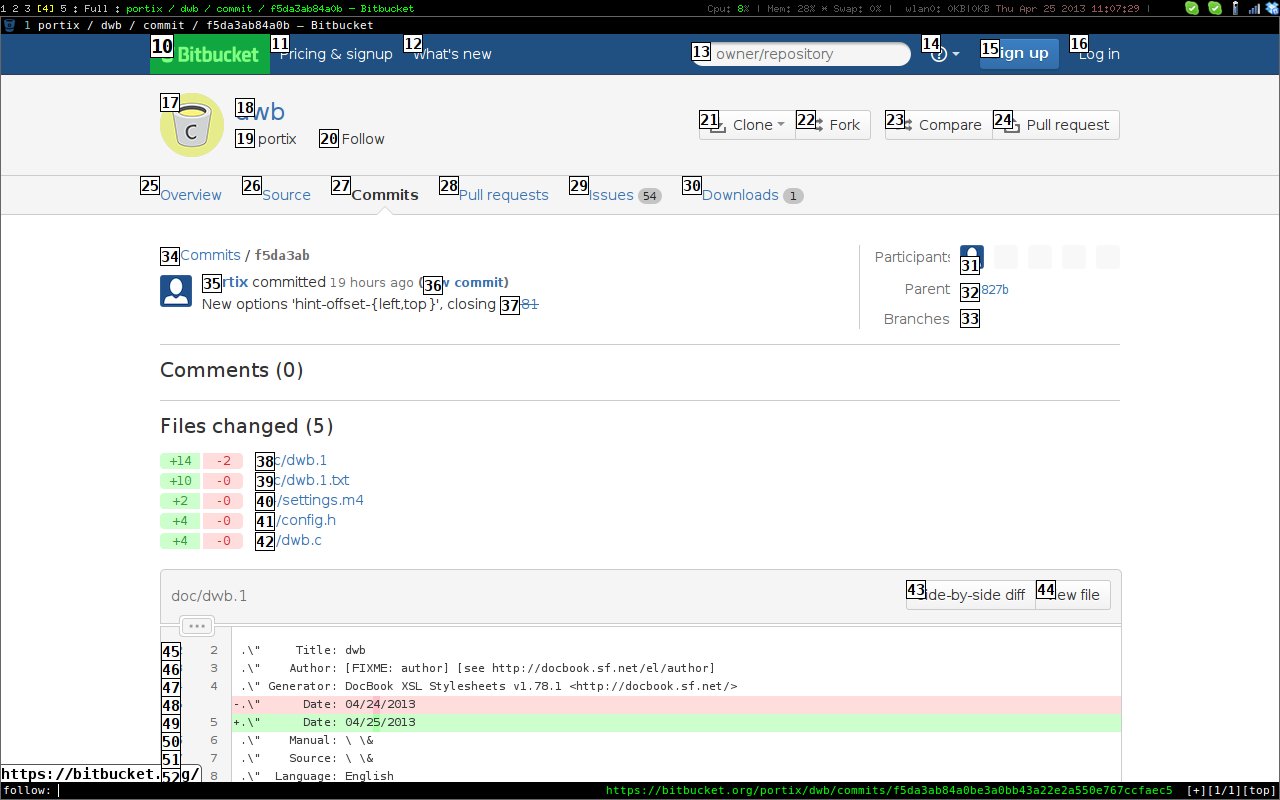Viewport: 1280px width, 800px height.
Task: Expand hidden diff lines with ellipsis button
Action: [x=197, y=626]
